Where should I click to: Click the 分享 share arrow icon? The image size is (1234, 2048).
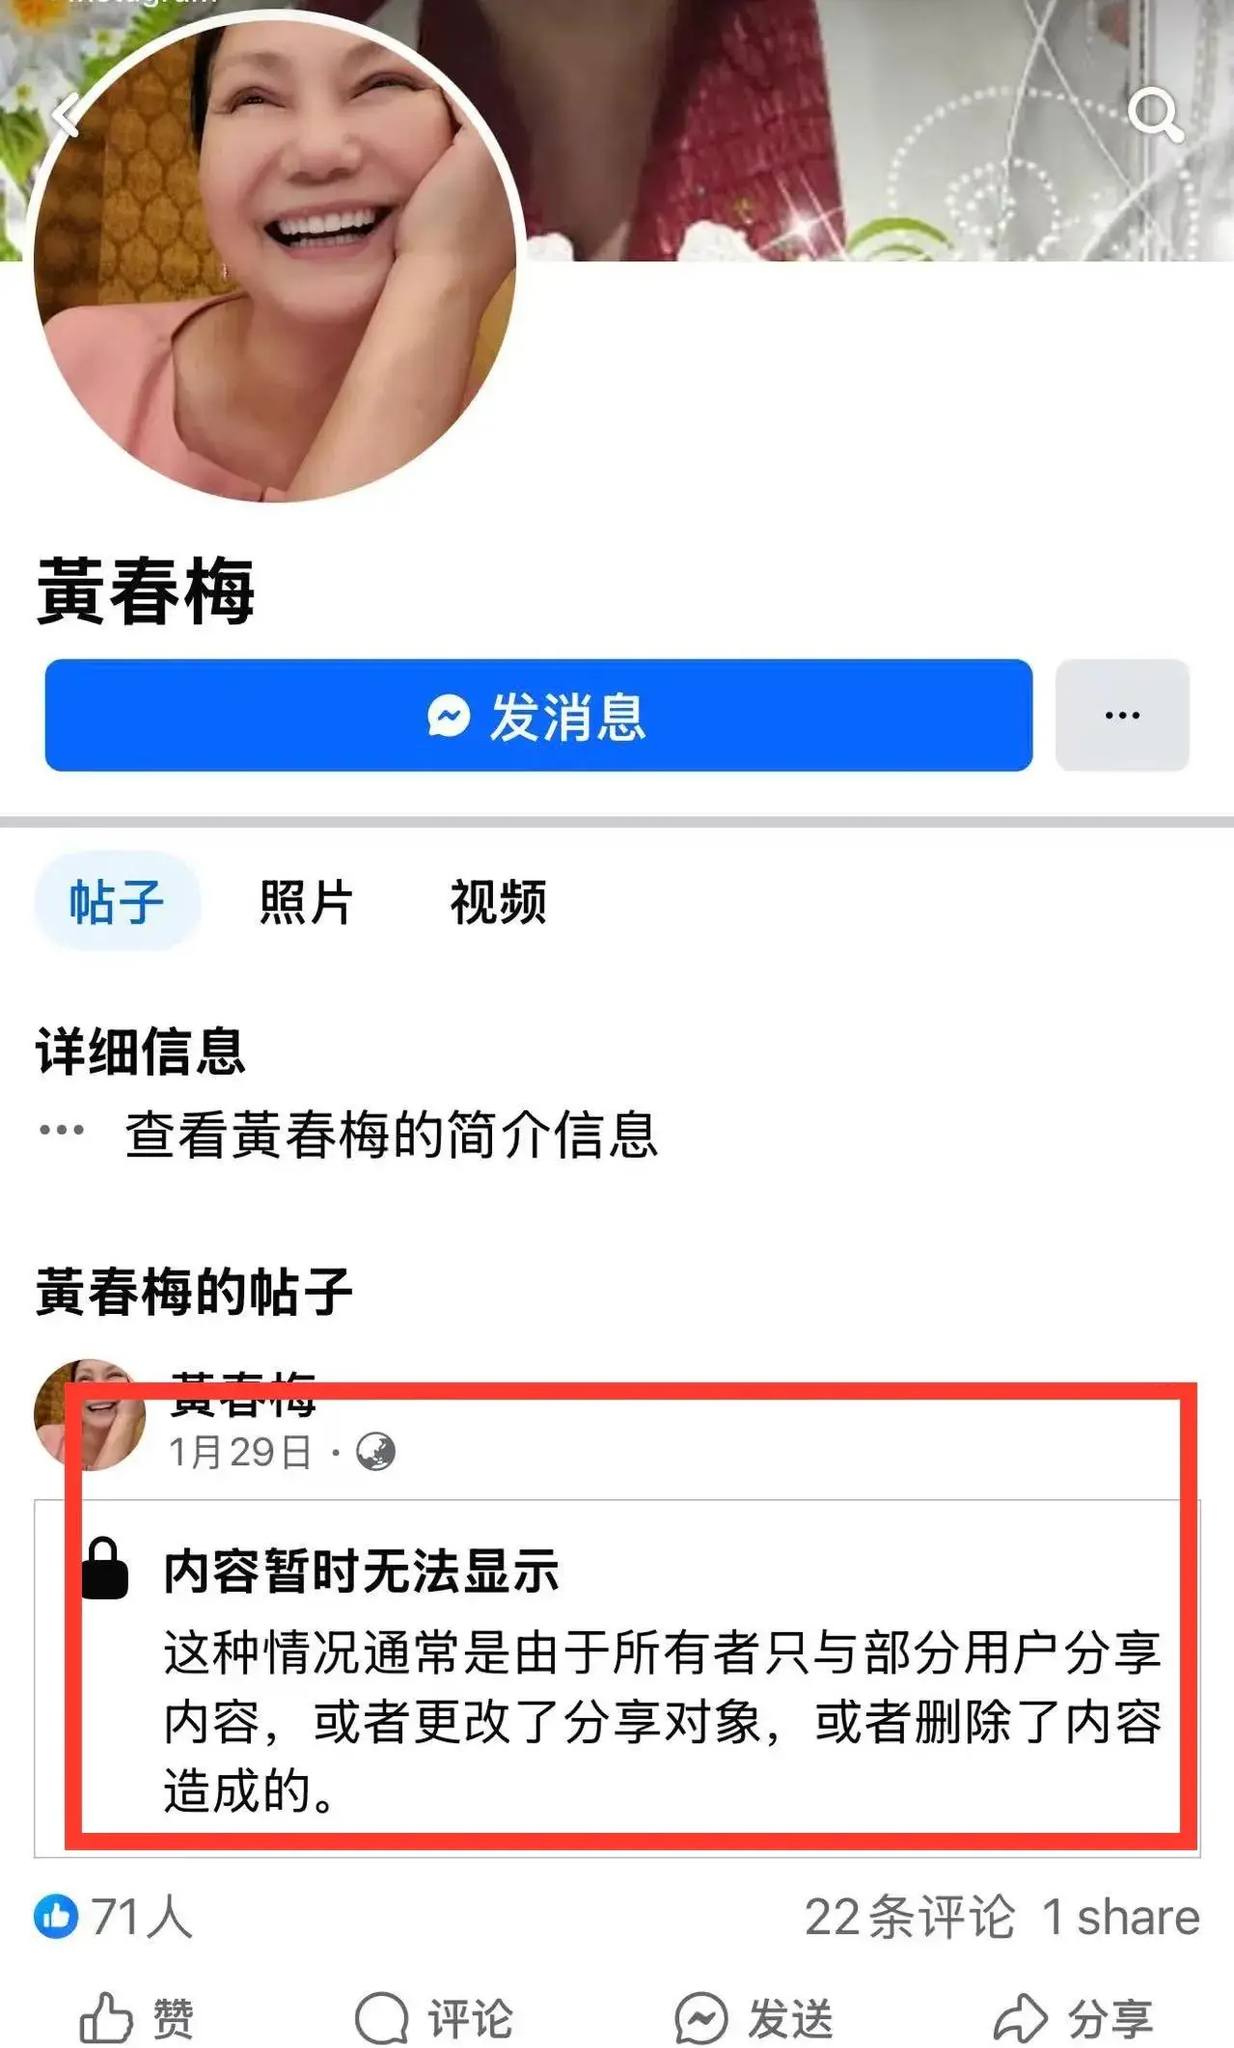coord(1020,2018)
